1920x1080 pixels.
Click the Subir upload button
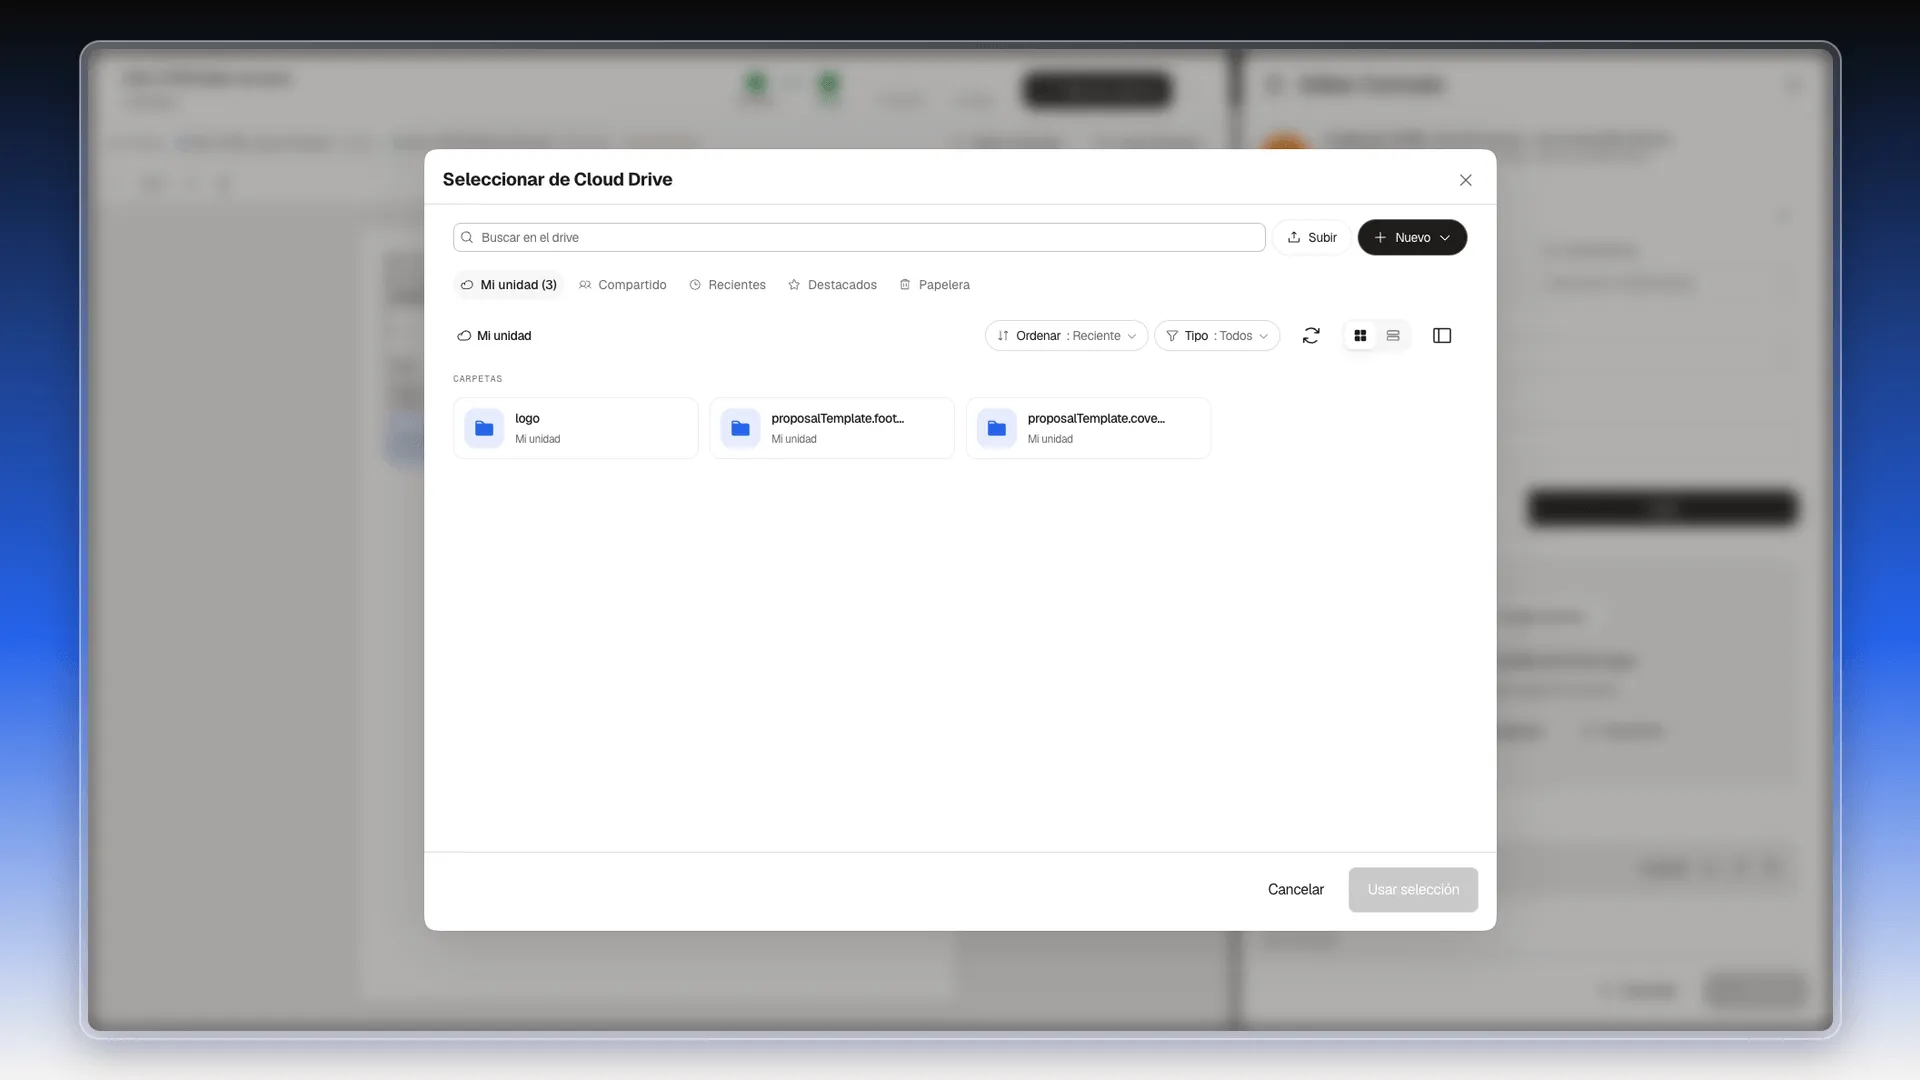pos(1312,238)
